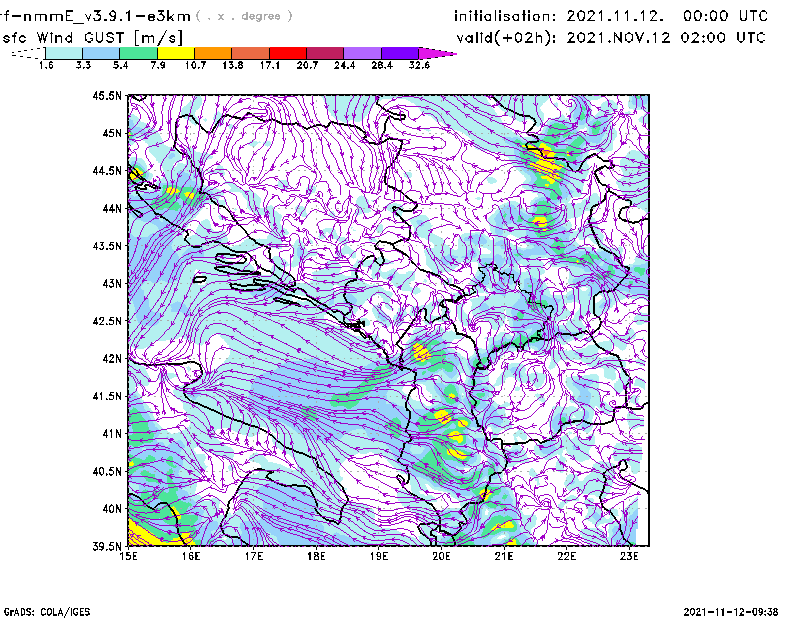
Task: Select the yellow 7.9–10.7 legend swatch
Action: pyautogui.click(x=176, y=53)
